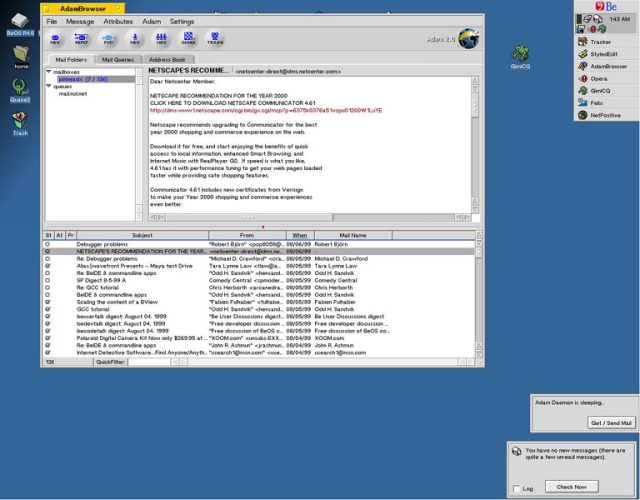This screenshot has width=640, height=500.
Task: Switch to the Mail Queries tab
Action: click(x=118, y=60)
